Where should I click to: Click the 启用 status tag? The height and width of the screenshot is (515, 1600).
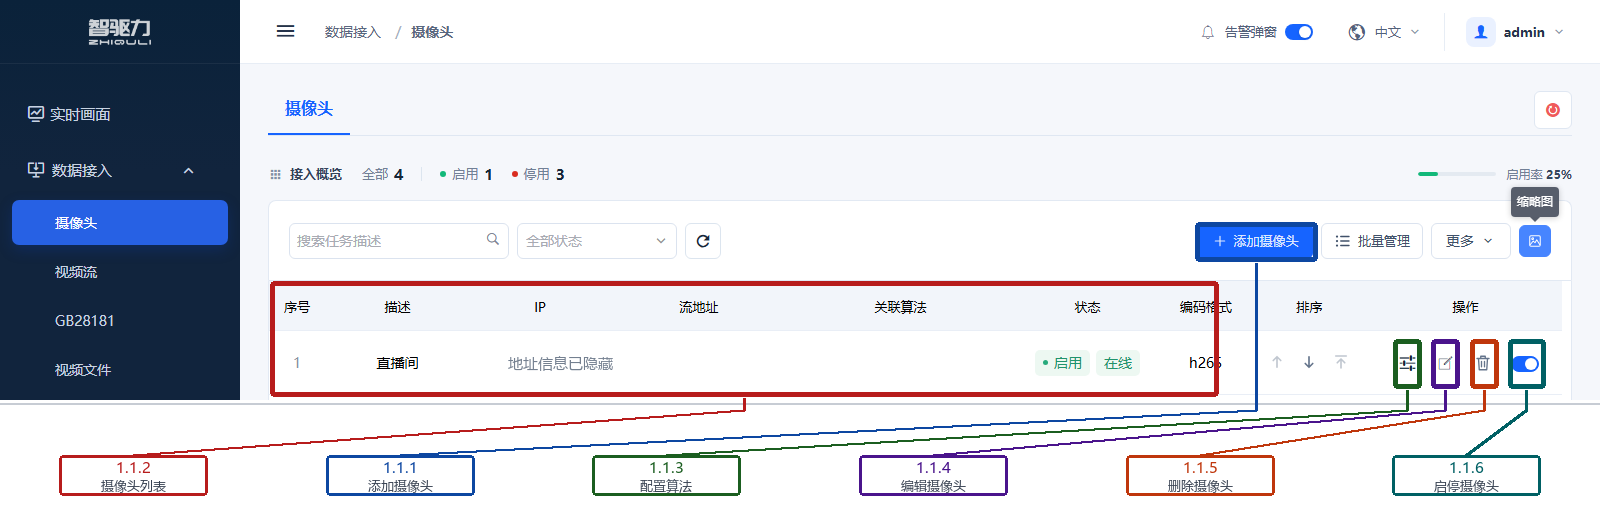point(1062,363)
